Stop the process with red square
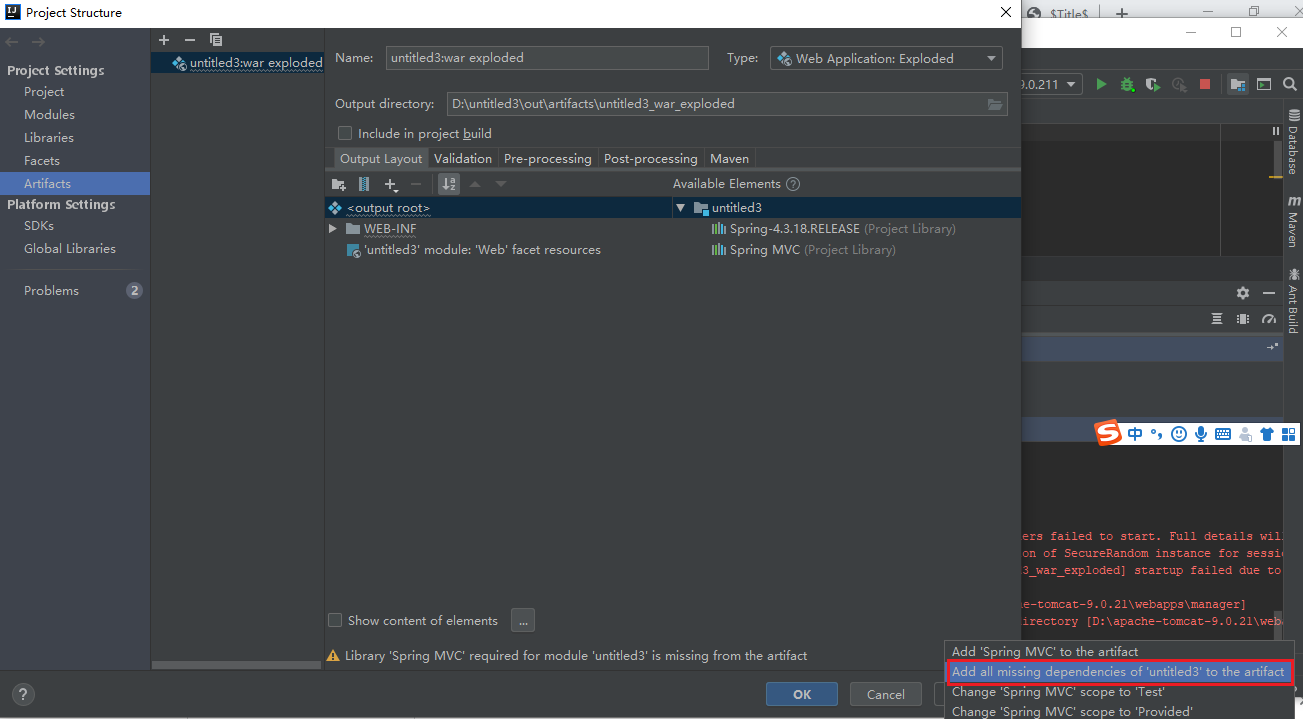 pos(1205,85)
